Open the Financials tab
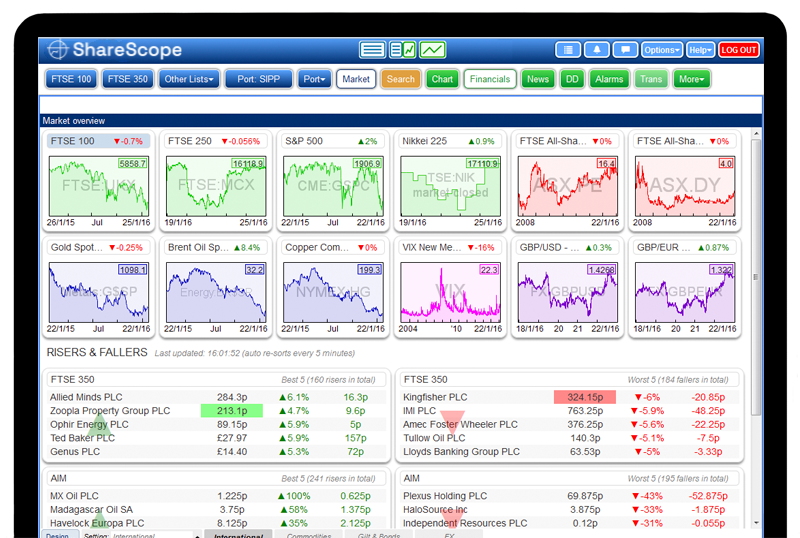The height and width of the screenshot is (538, 800). click(x=490, y=79)
